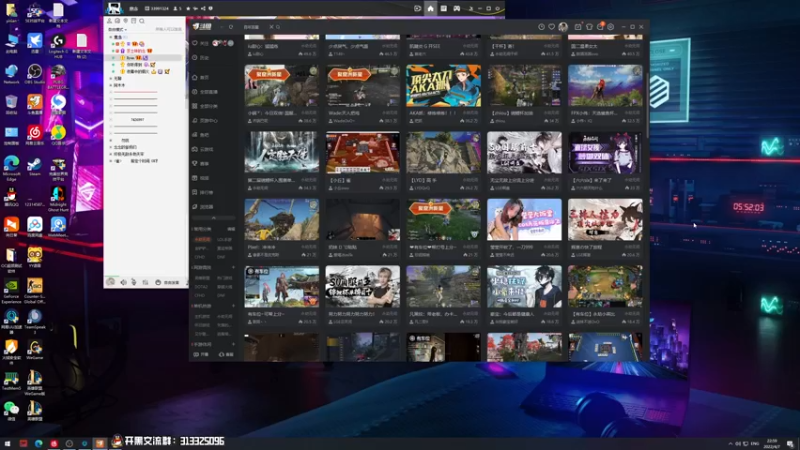The width and height of the screenshot is (800, 450).
Task: Open the waterfall calligraphy stream thumbnail
Action: (282, 153)
